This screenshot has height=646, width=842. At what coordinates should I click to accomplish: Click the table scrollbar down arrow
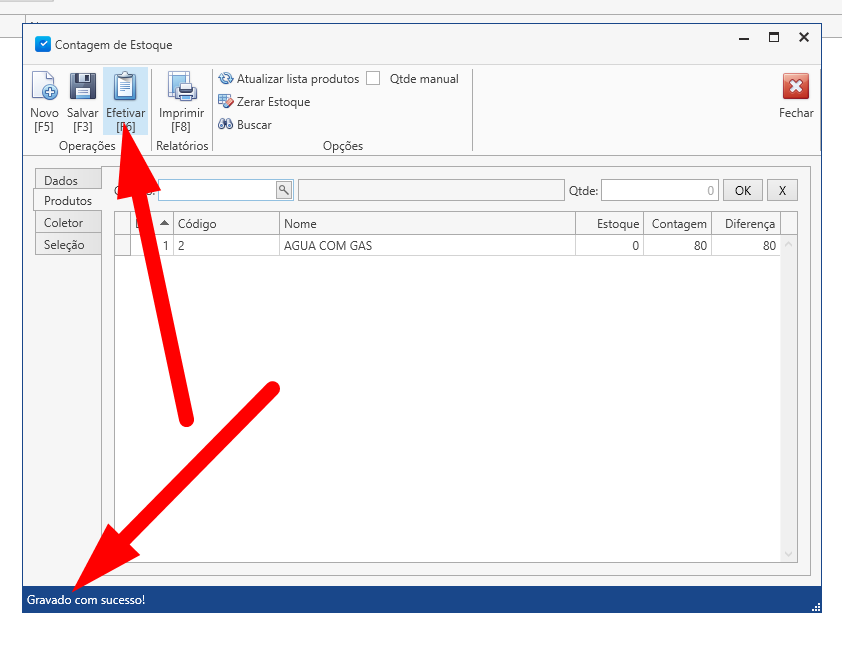[788, 554]
